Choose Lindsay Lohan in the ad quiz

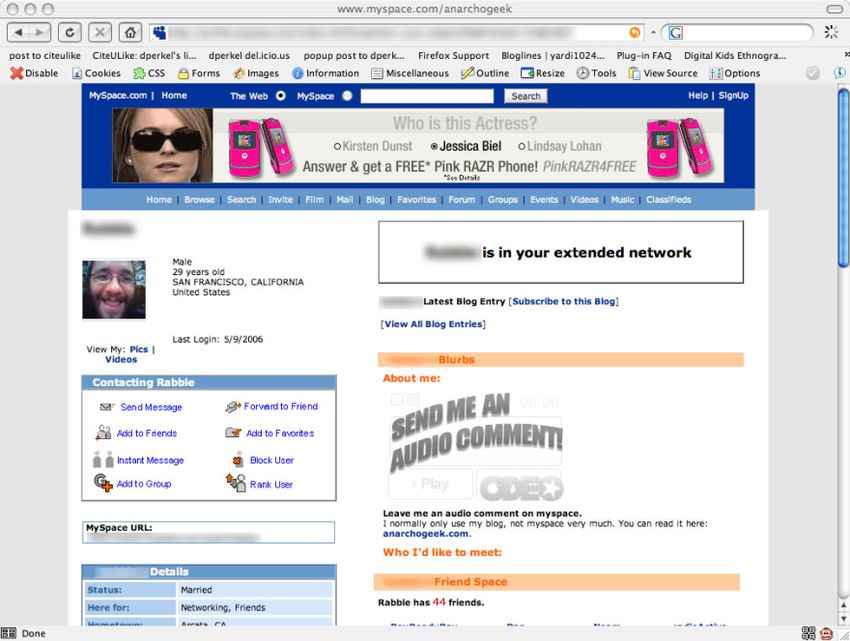tap(560, 146)
